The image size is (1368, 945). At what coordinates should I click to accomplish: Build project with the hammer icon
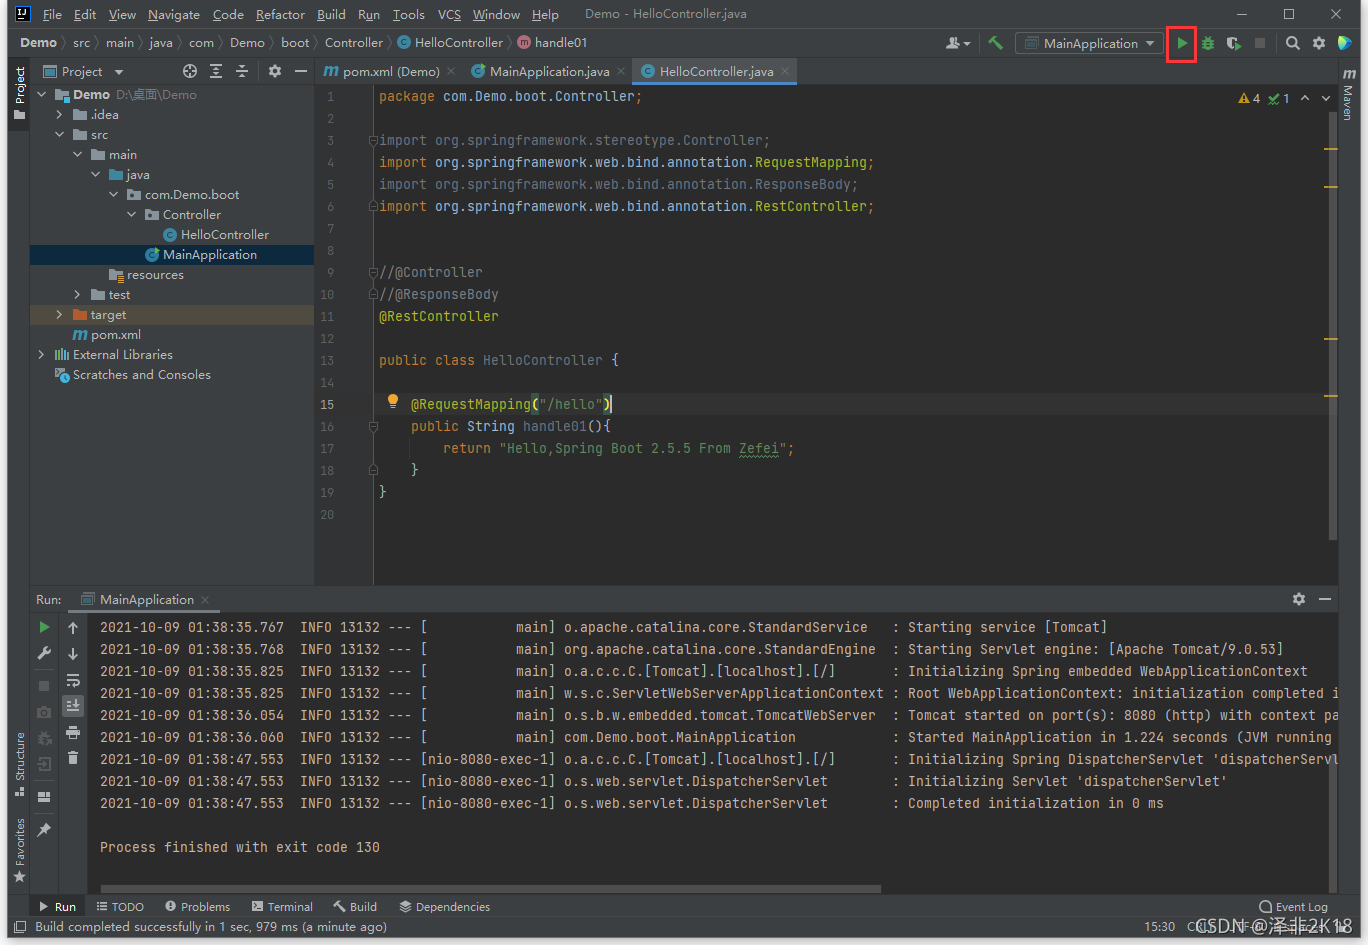coord(995,43)
